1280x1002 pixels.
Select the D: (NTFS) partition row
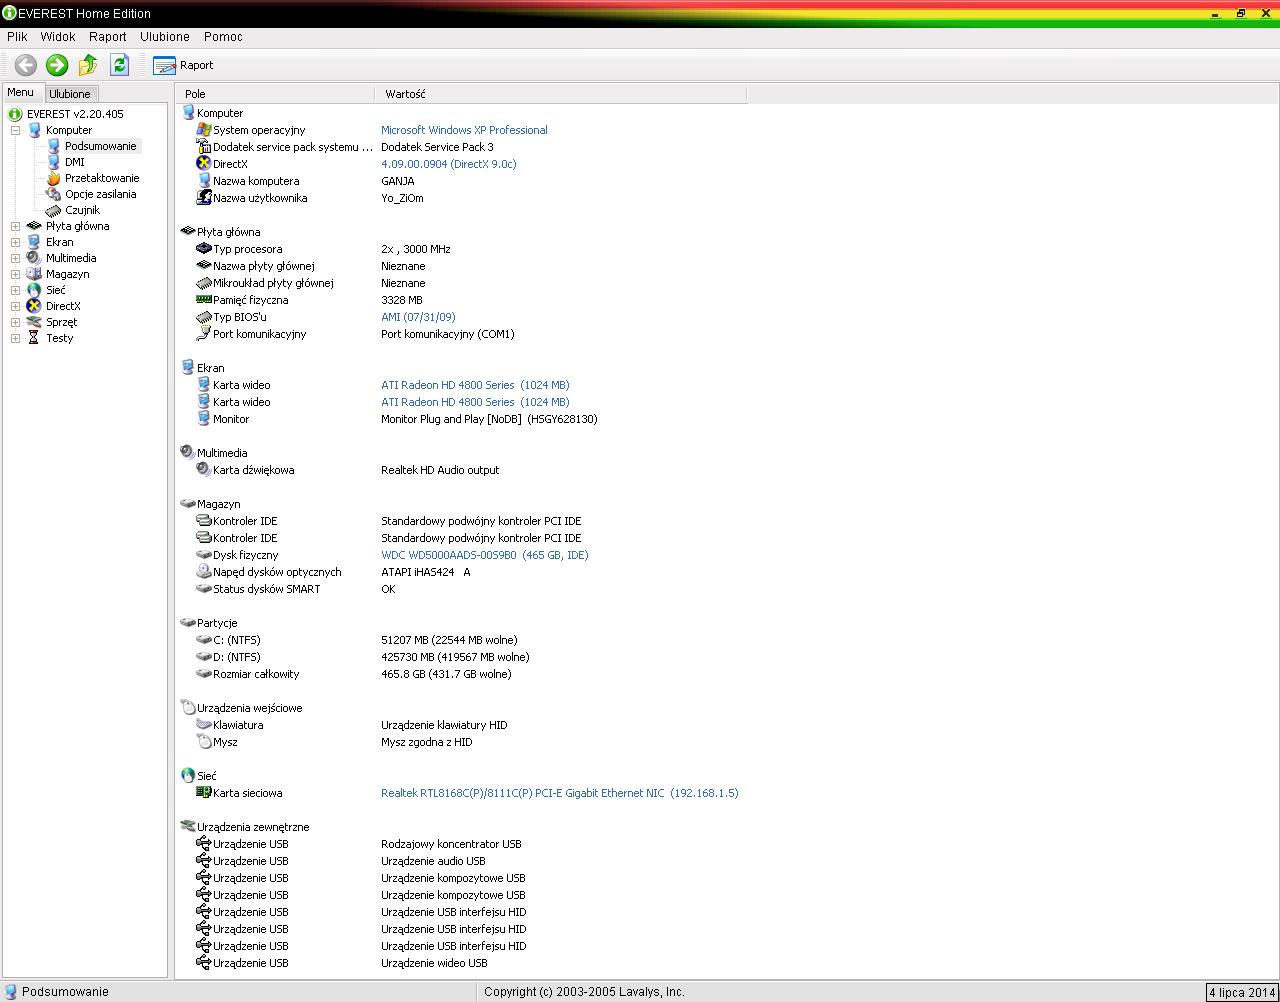(x=461, y=657)
